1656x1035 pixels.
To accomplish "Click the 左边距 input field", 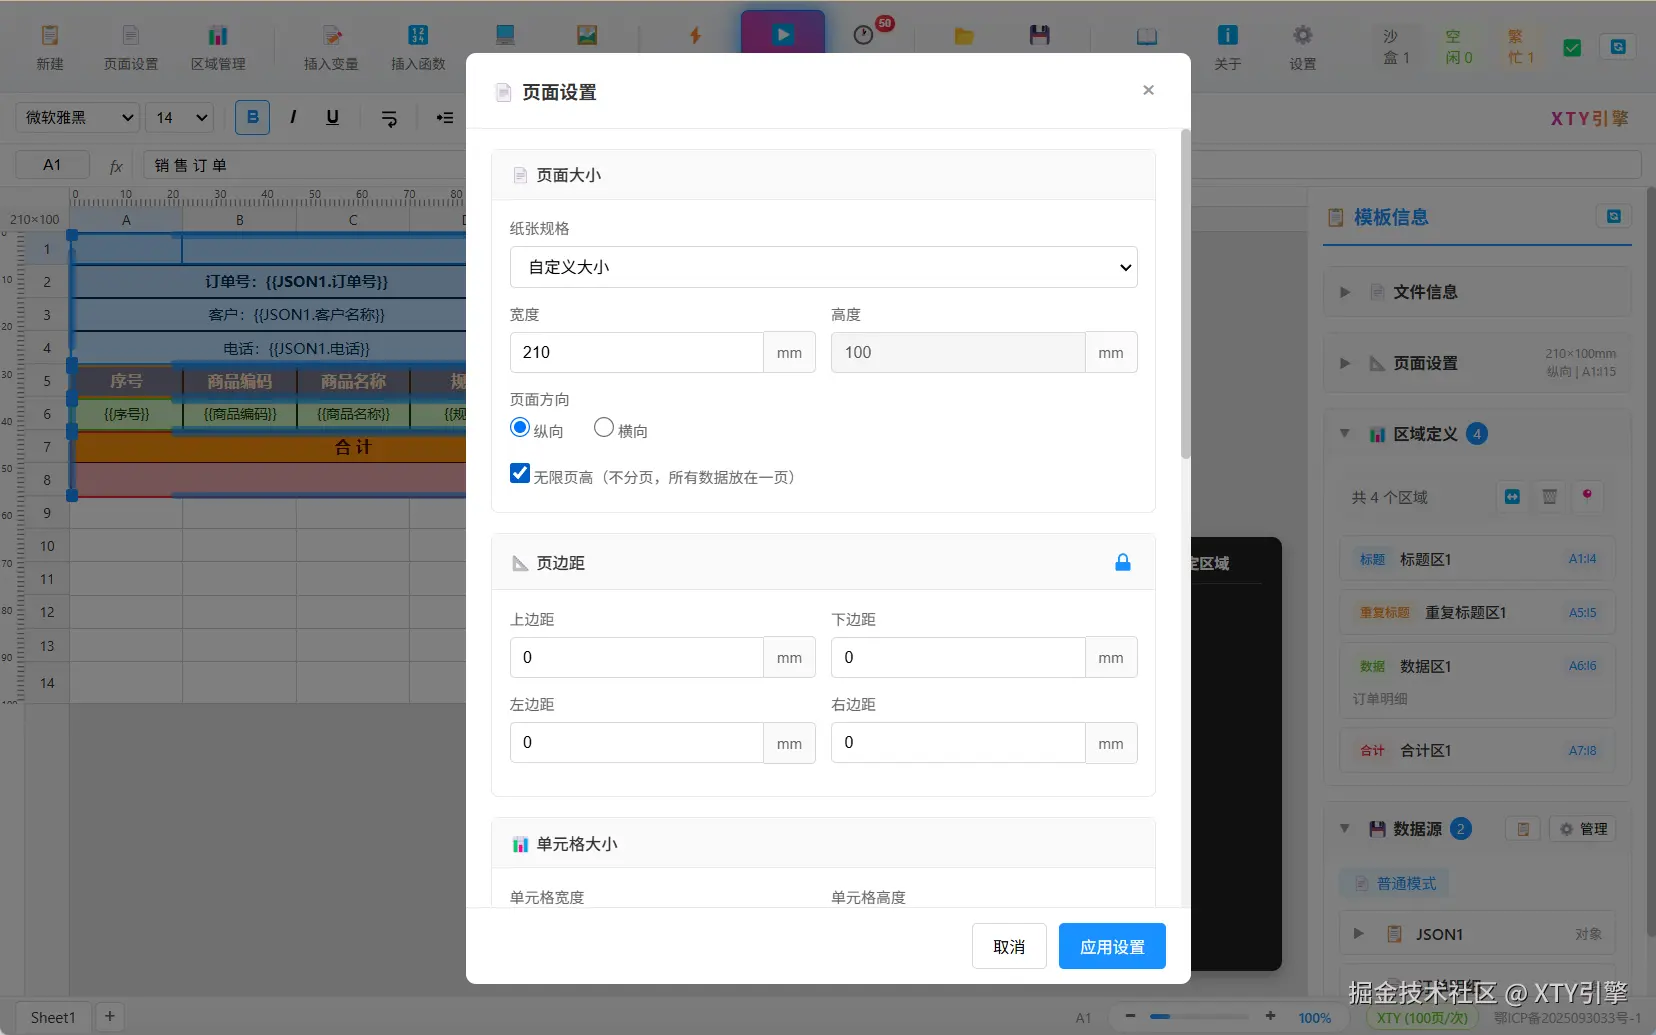I will [637, 742].
